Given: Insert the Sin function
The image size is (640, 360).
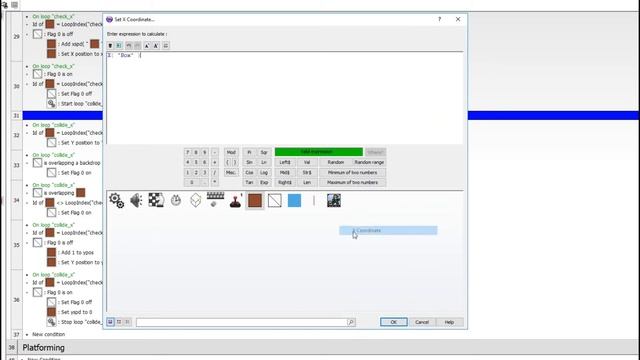Looking at the screenshot, I should (249, 162).
